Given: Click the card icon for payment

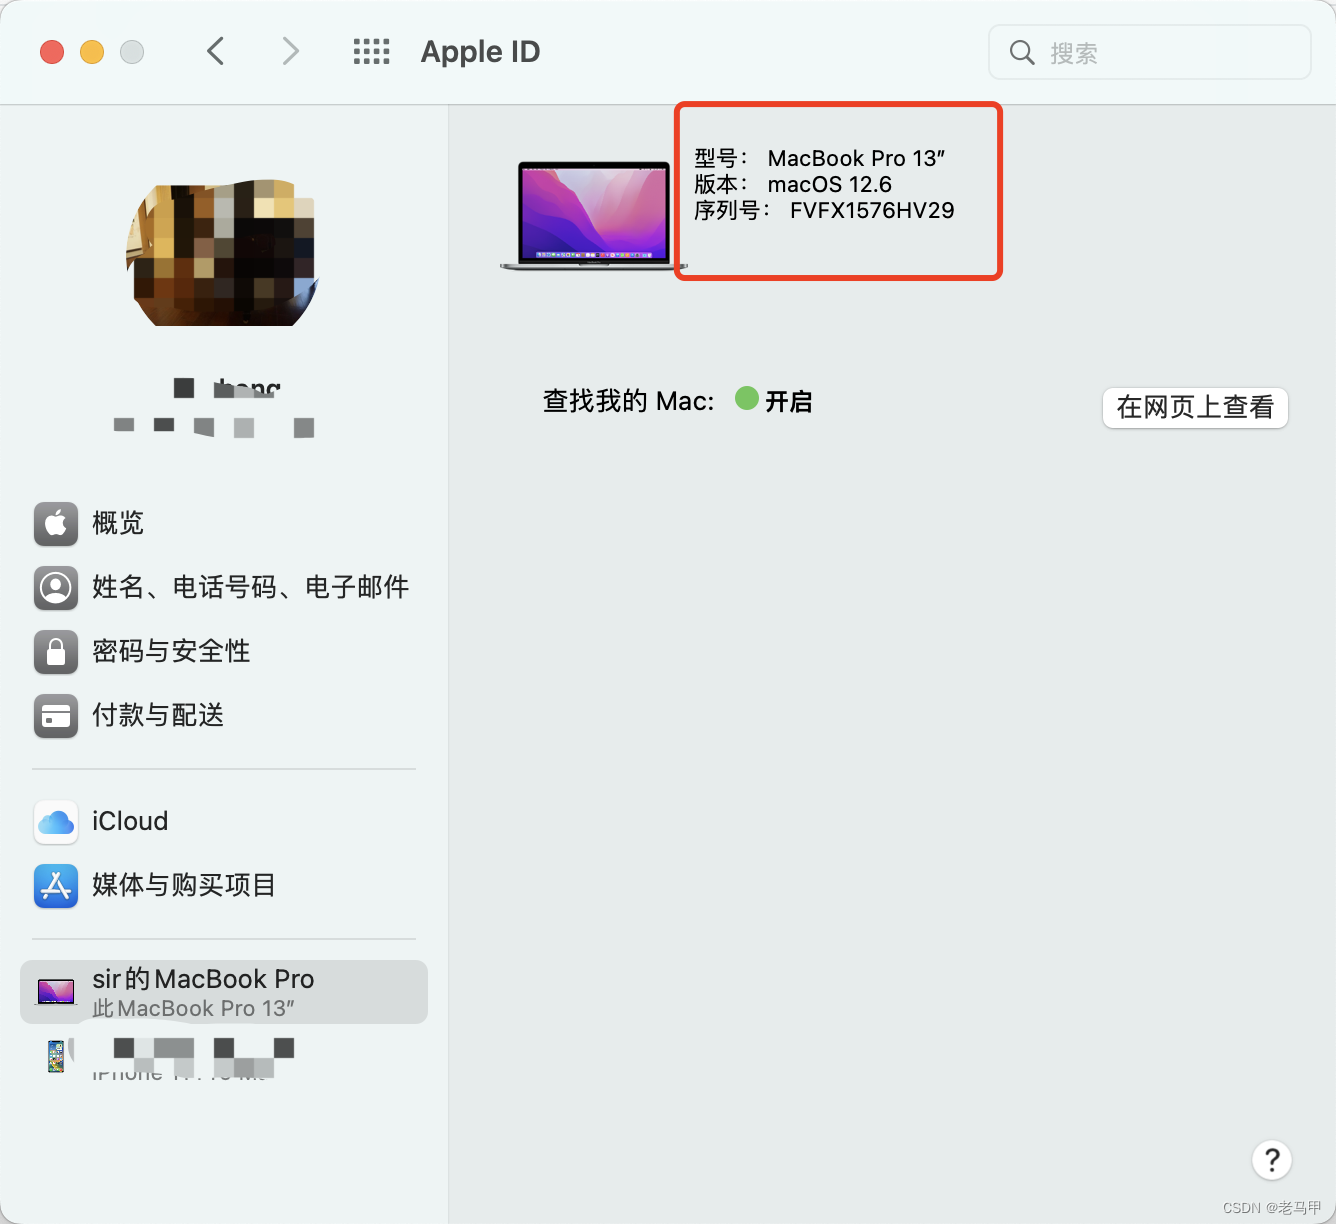Looking at the screenshot, I should click(x=56, y=715).
